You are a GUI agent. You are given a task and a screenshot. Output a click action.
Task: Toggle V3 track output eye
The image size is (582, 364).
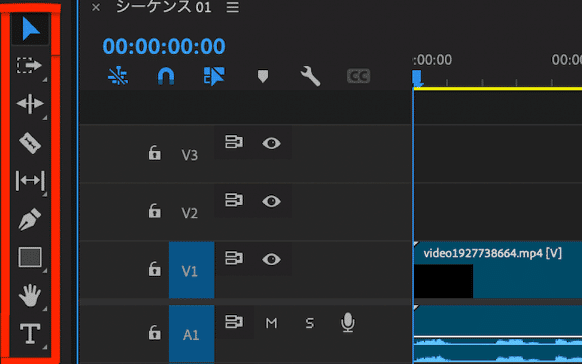[x=271, y=143]
